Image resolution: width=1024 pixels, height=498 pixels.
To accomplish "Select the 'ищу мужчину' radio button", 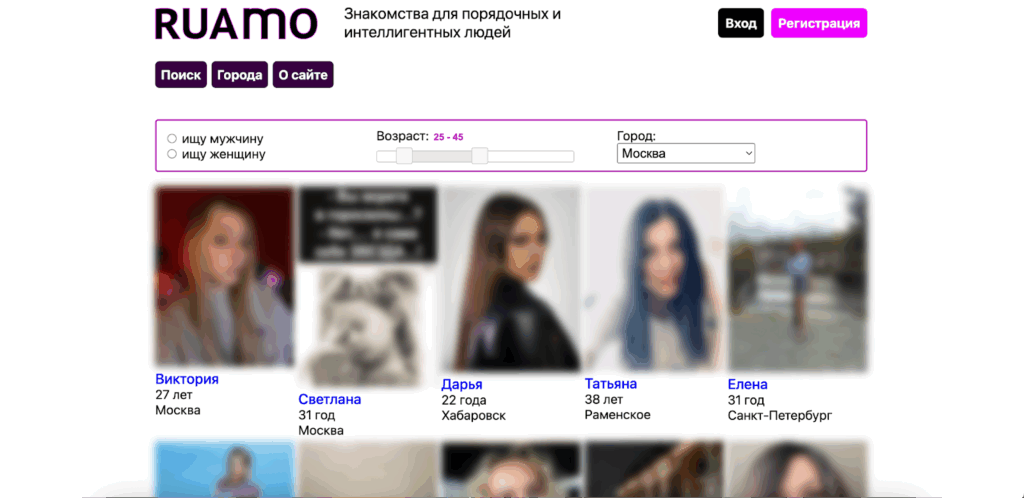I will coord(172,138).
